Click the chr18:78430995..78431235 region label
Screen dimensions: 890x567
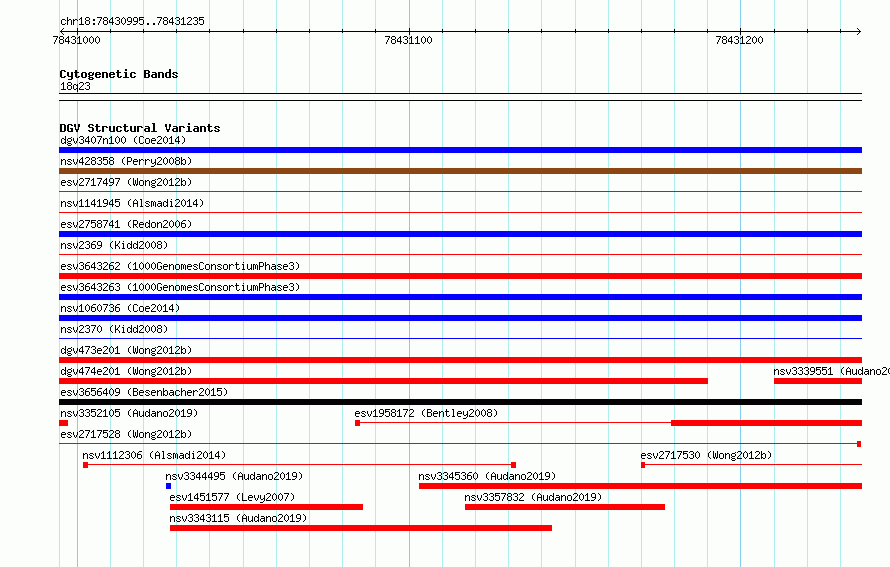(132, 22)
